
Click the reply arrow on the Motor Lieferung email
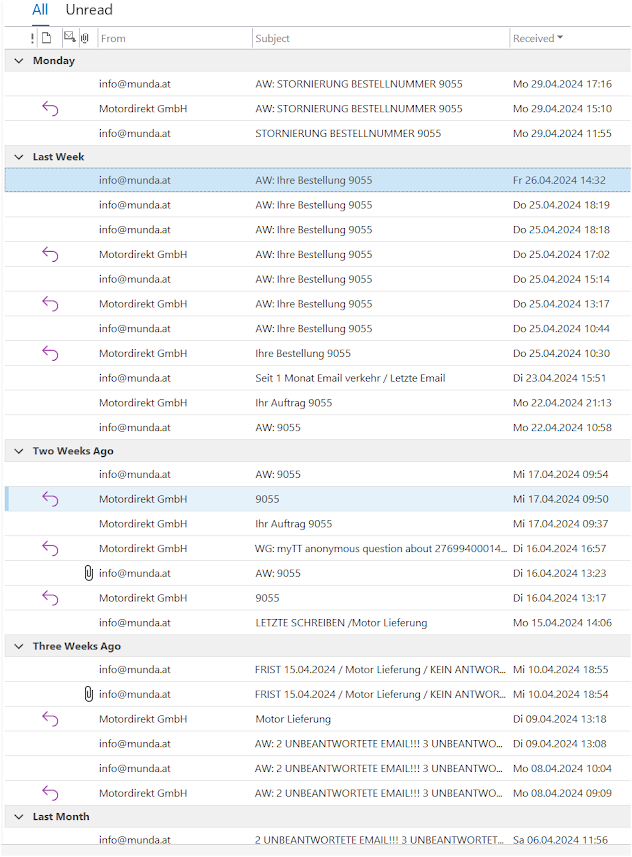tap(50, 719)
